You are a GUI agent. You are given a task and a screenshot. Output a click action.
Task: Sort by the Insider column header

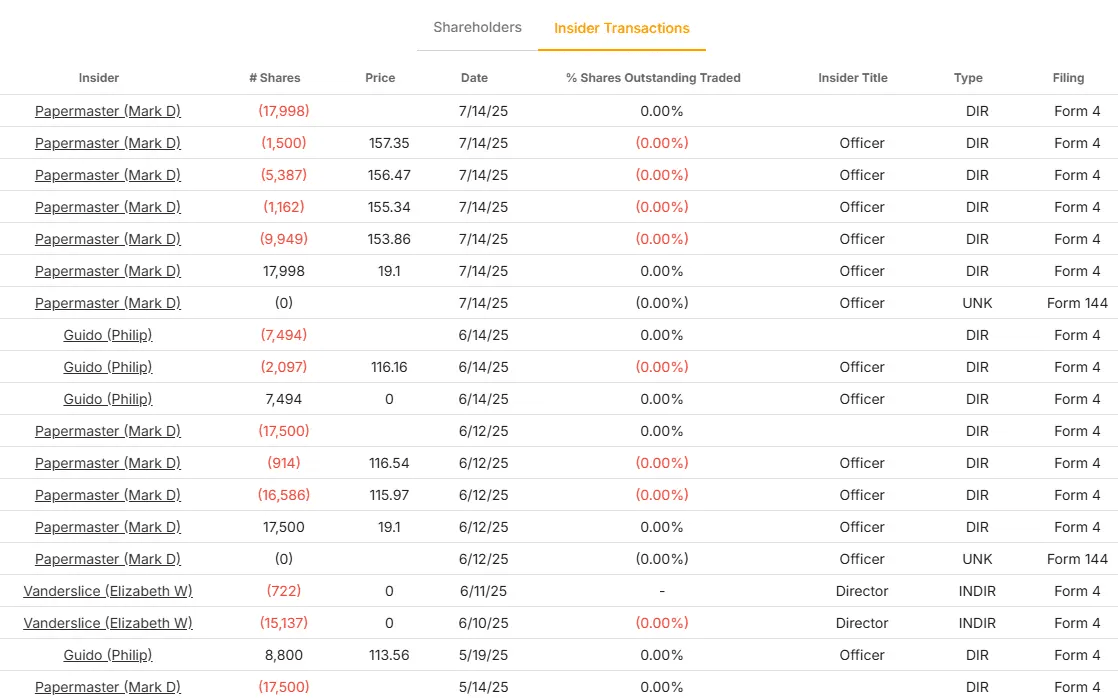[x=99, y=78]
